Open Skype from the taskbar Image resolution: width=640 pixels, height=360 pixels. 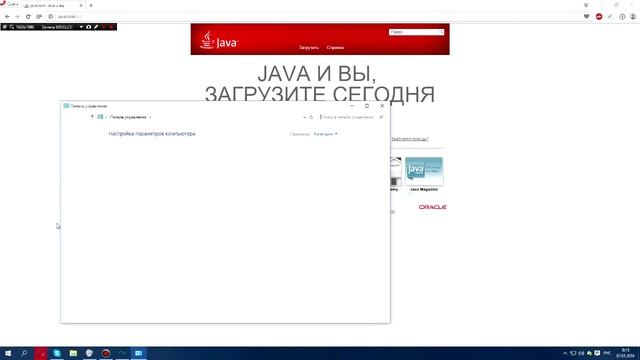click(x=57, y=353)
